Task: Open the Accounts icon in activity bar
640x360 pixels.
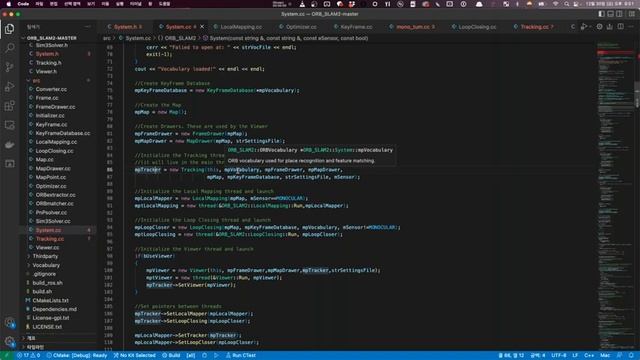Action: (9, 322)
